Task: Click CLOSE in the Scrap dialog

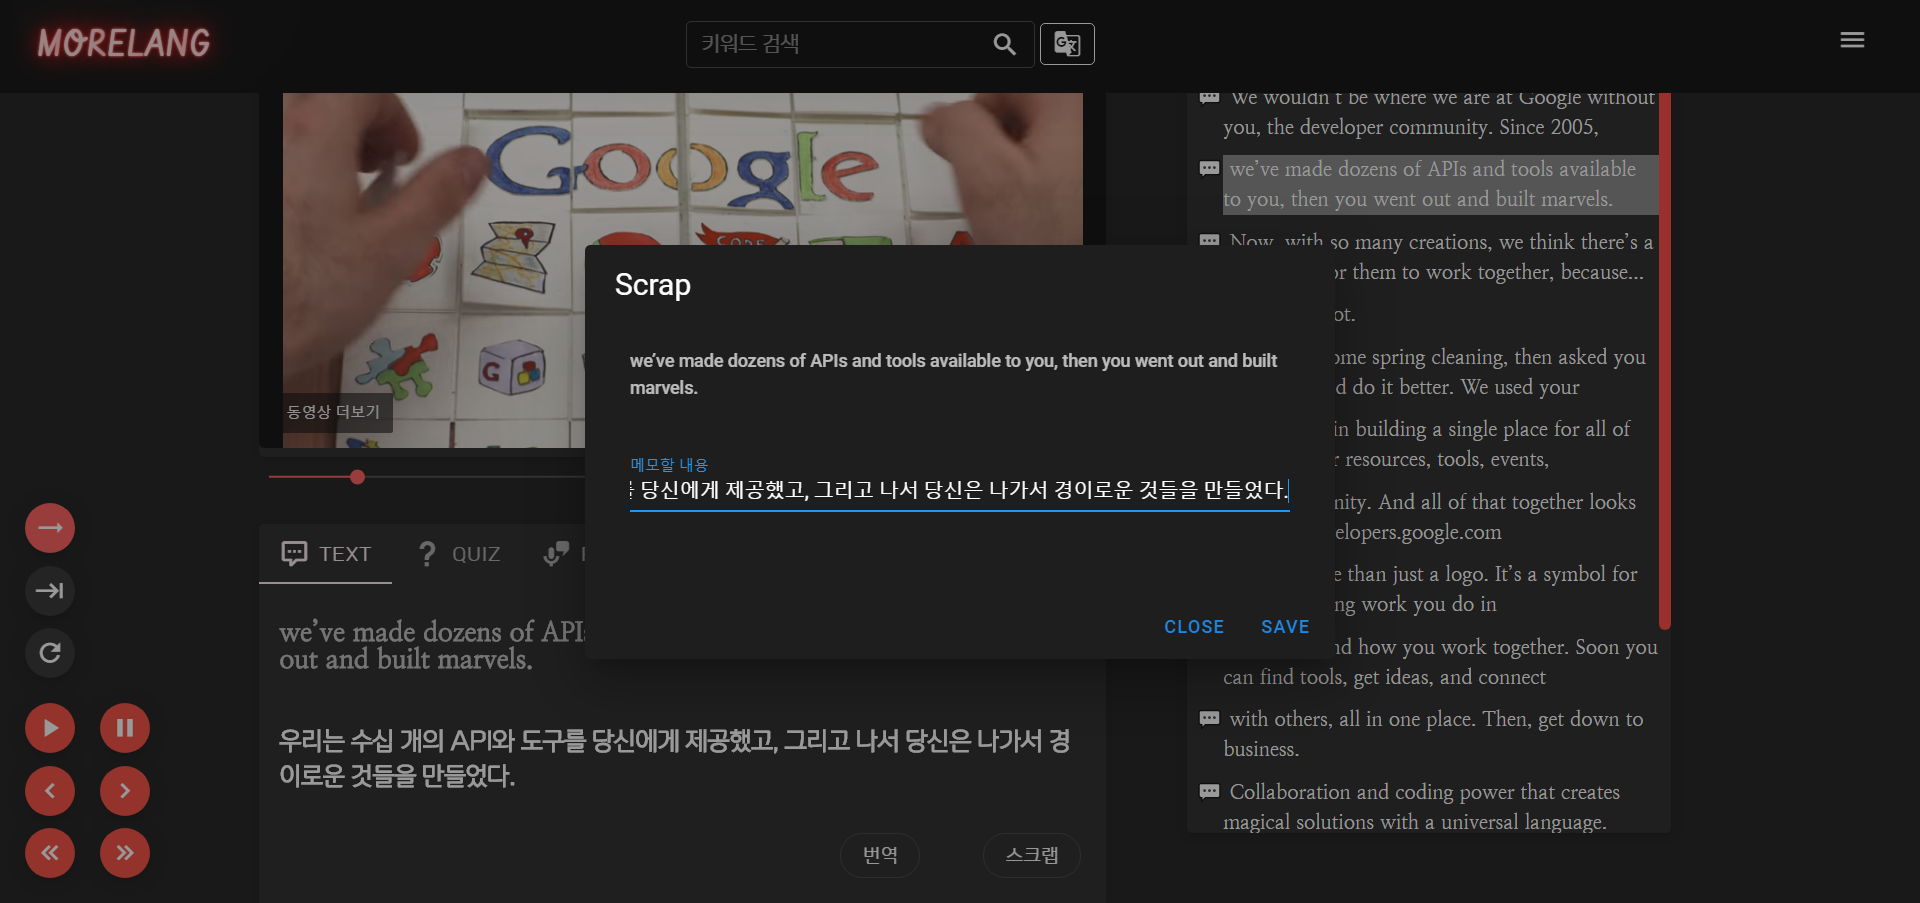Action: pos(1194,627)
